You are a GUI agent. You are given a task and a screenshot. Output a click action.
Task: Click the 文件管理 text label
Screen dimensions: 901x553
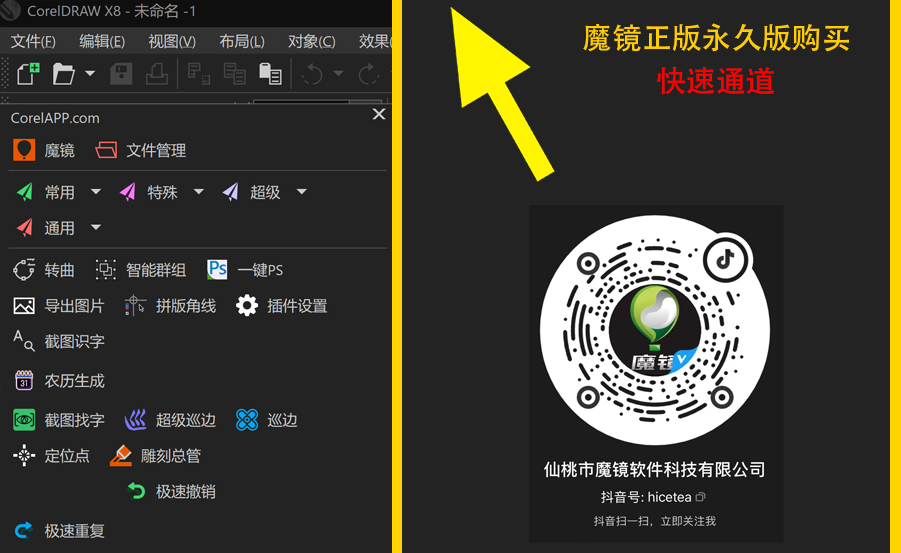(156, 151)
